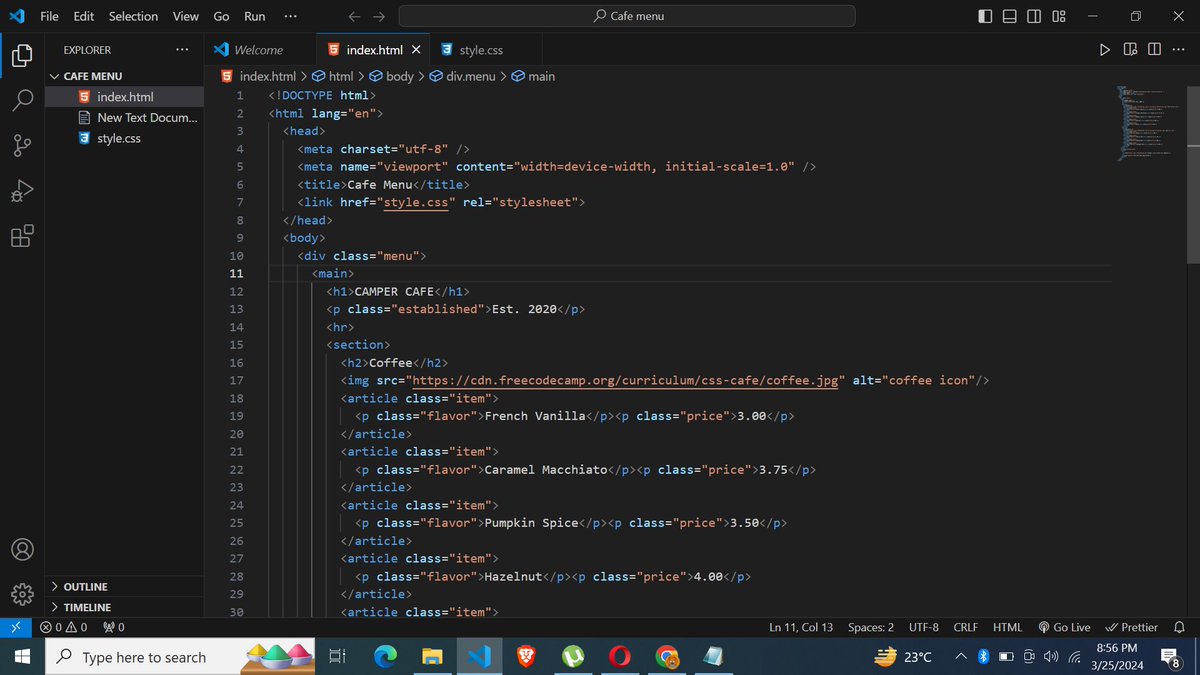Select the div.menu breadcrumb segment

pyautogui.click(x=462, y=76)
